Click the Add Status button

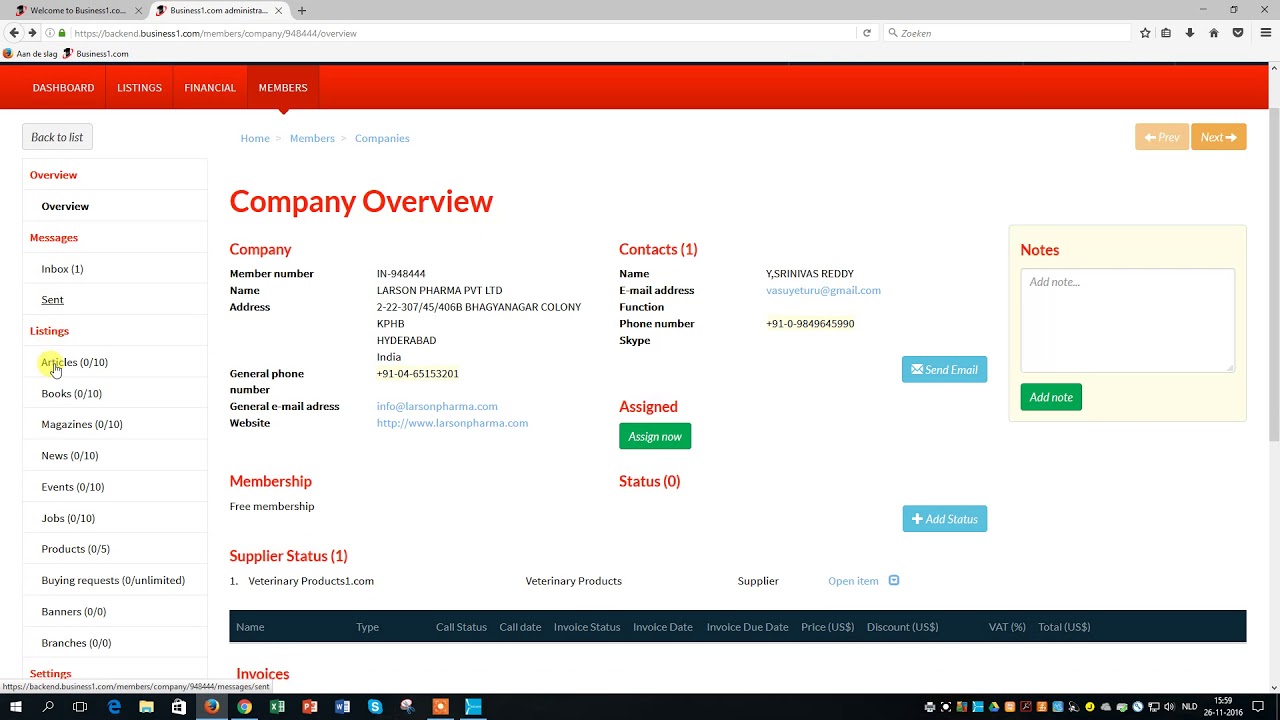pyautogui.click(x=944, y=519)
